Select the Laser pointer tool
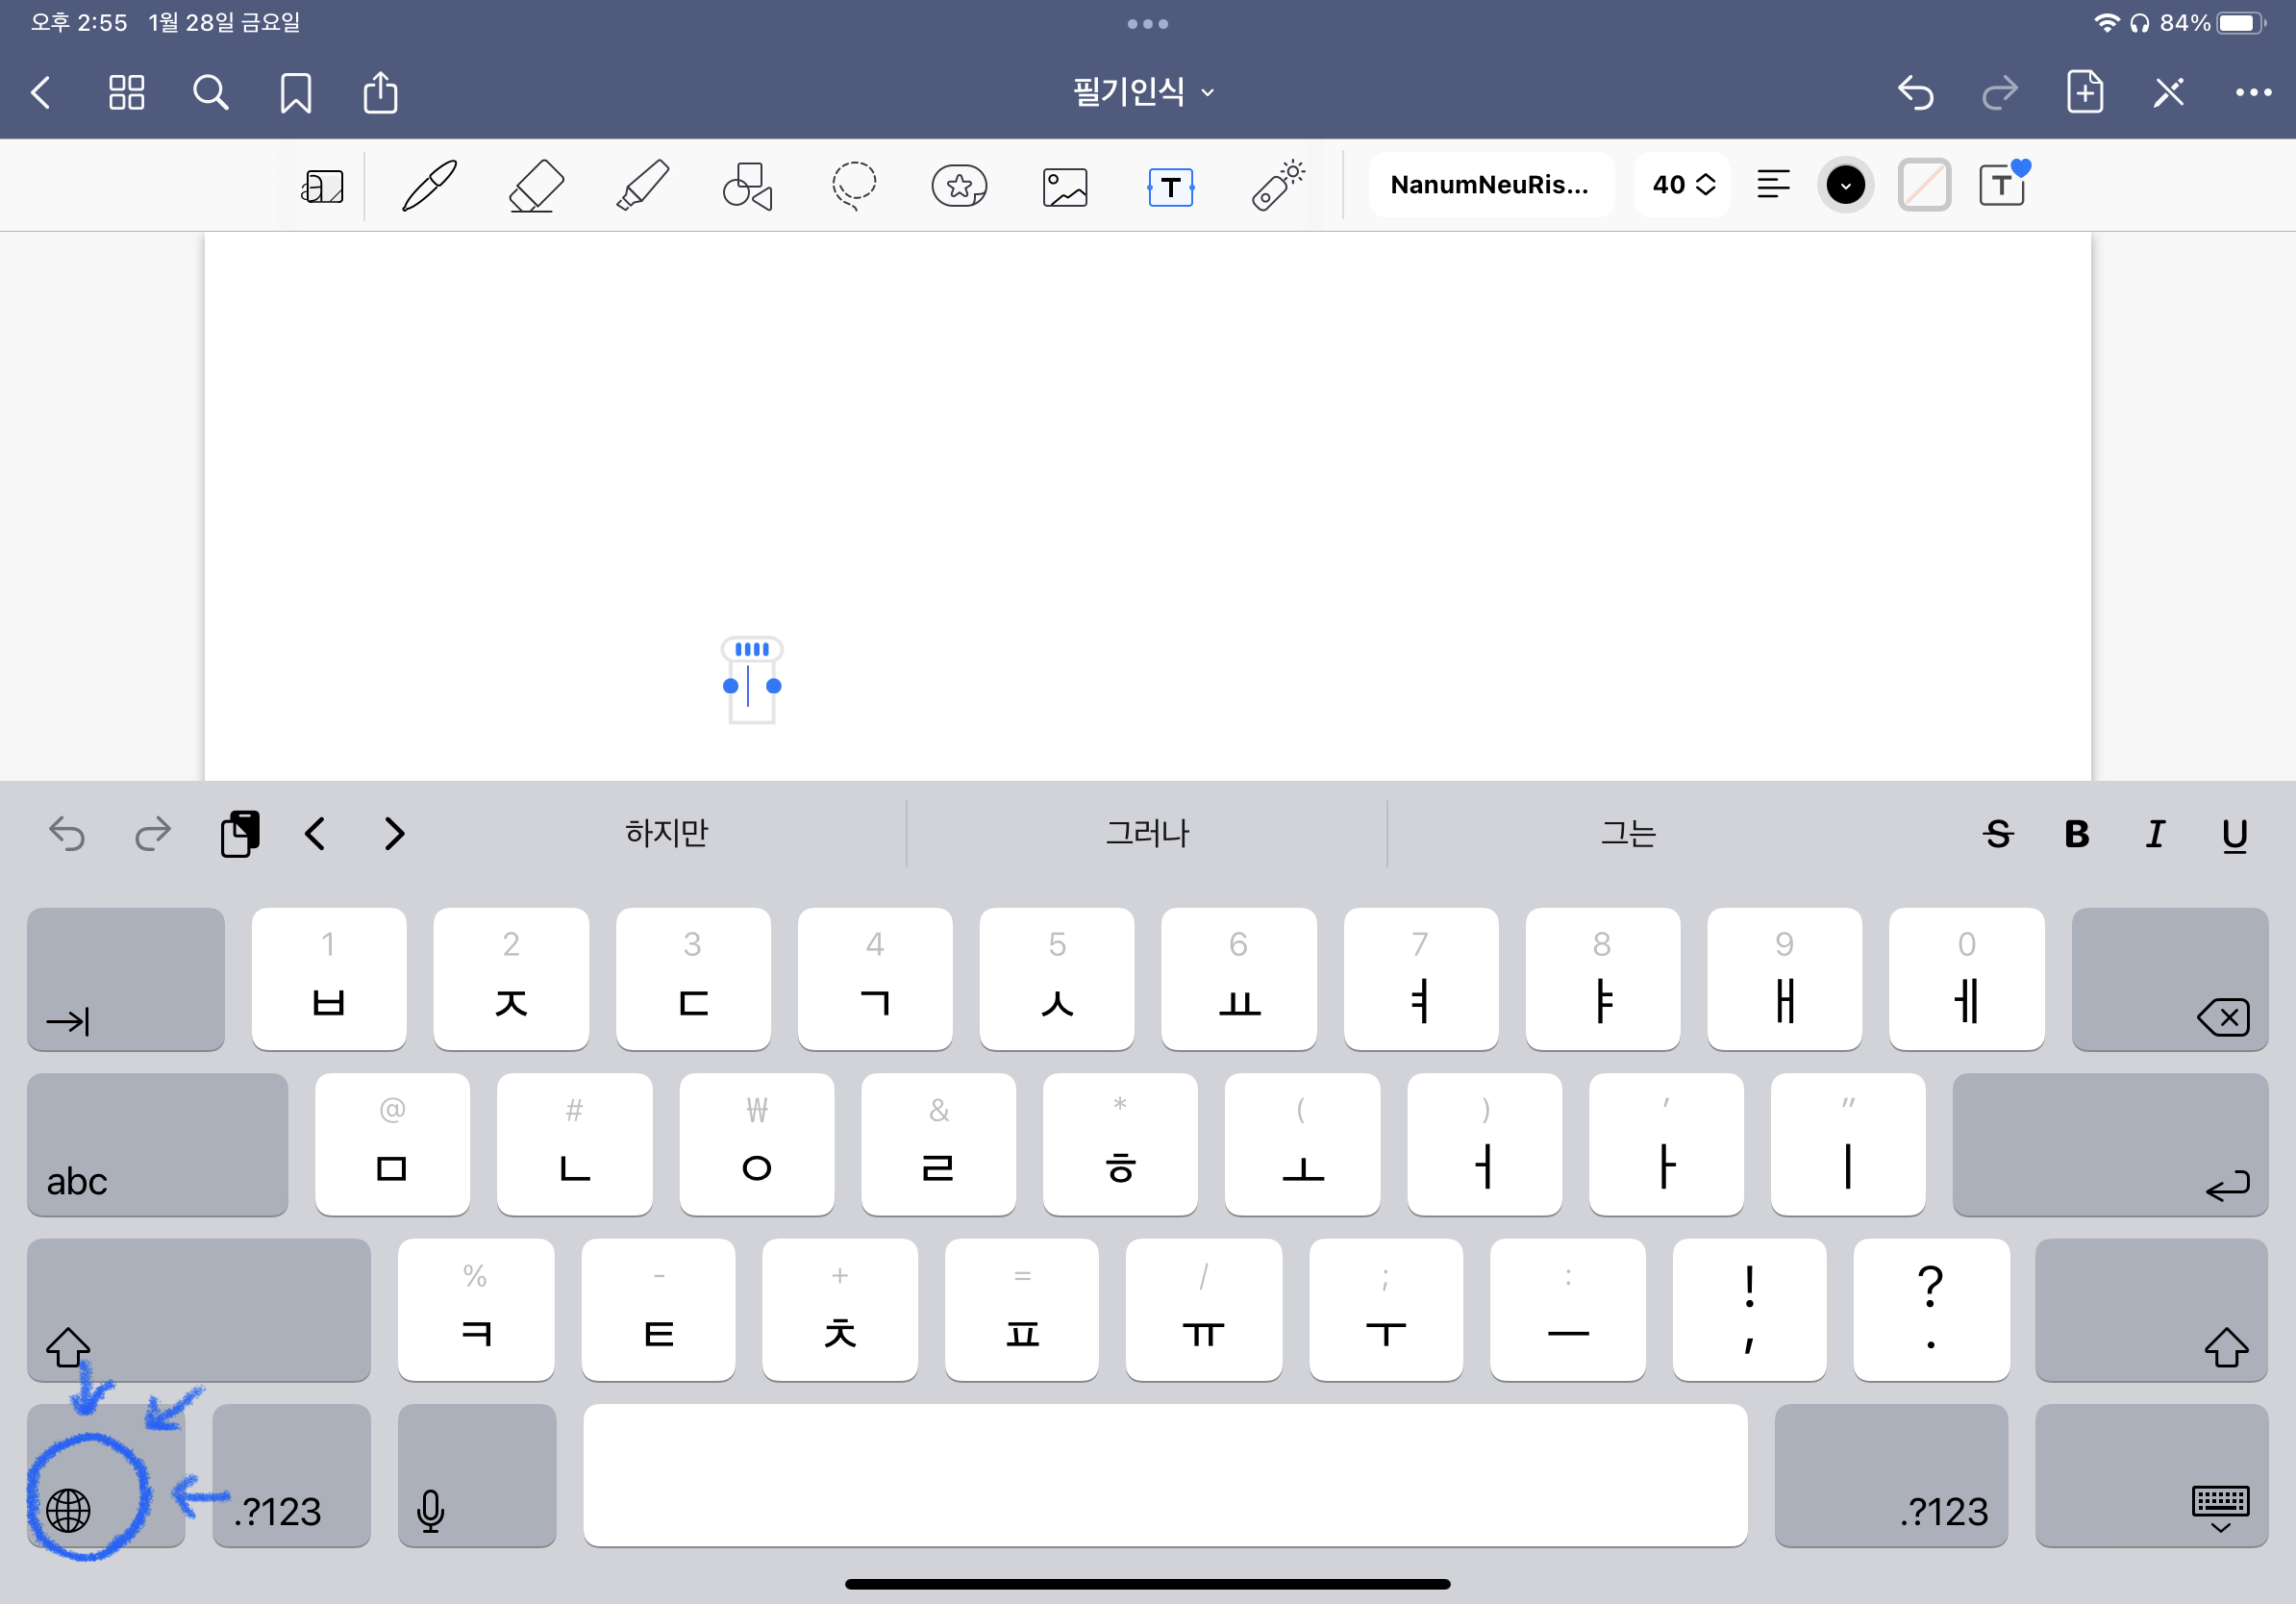Screen dimensions: 2296x1604 point(1278,185)
